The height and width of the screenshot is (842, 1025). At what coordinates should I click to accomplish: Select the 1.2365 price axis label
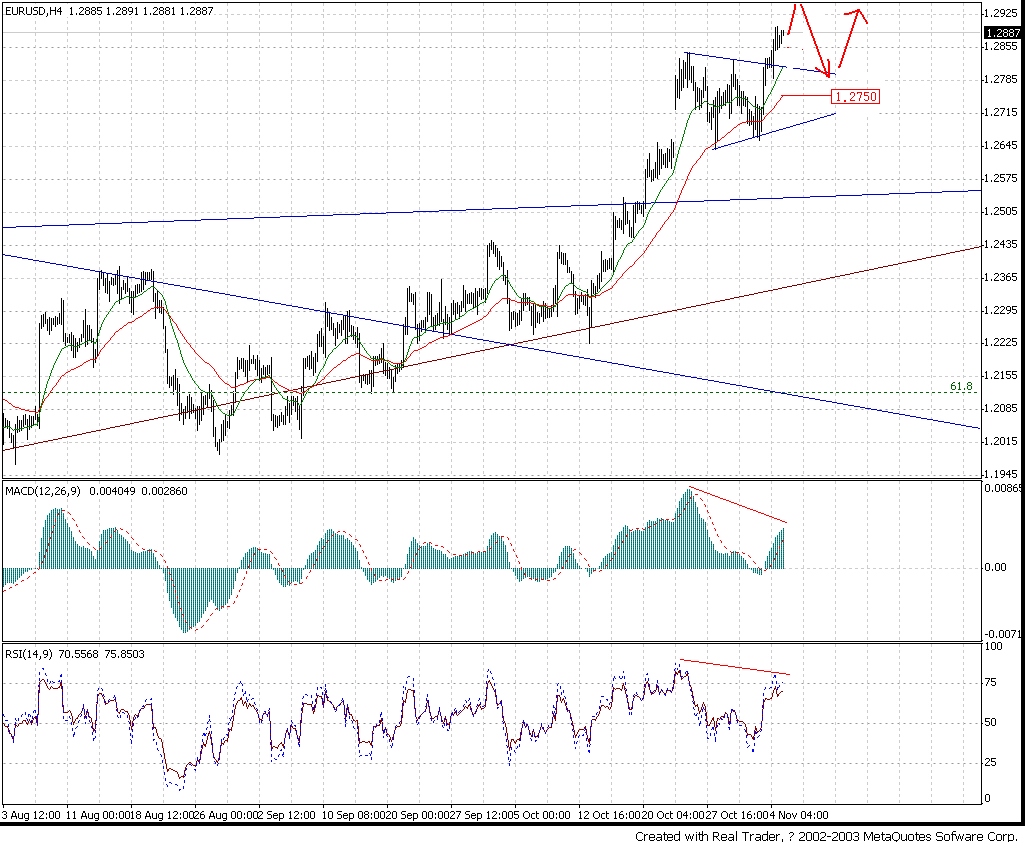pos(1003,278)
